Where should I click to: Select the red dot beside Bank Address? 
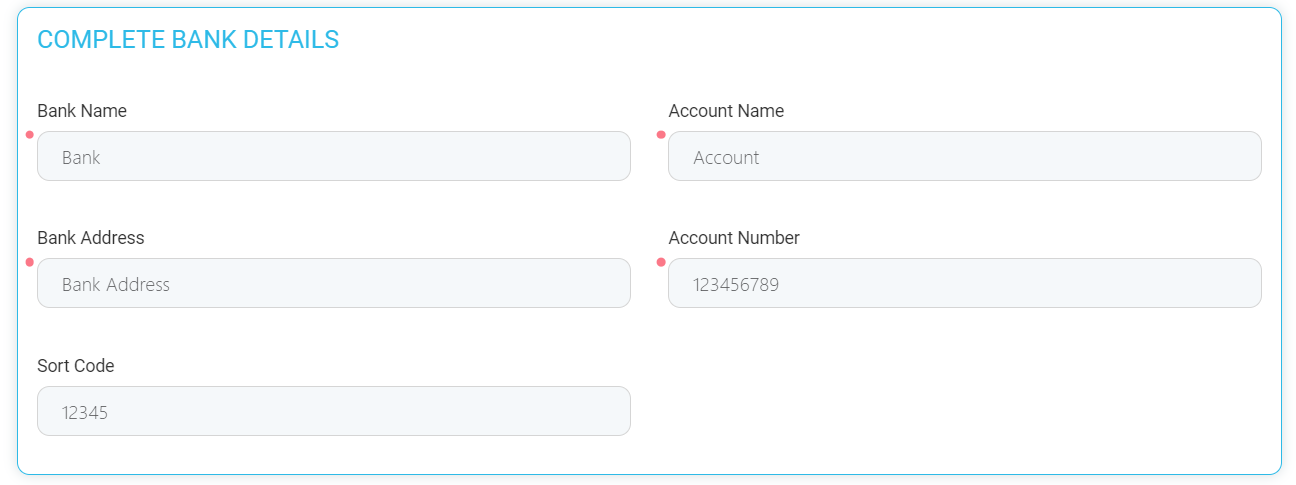click(30, 262)
